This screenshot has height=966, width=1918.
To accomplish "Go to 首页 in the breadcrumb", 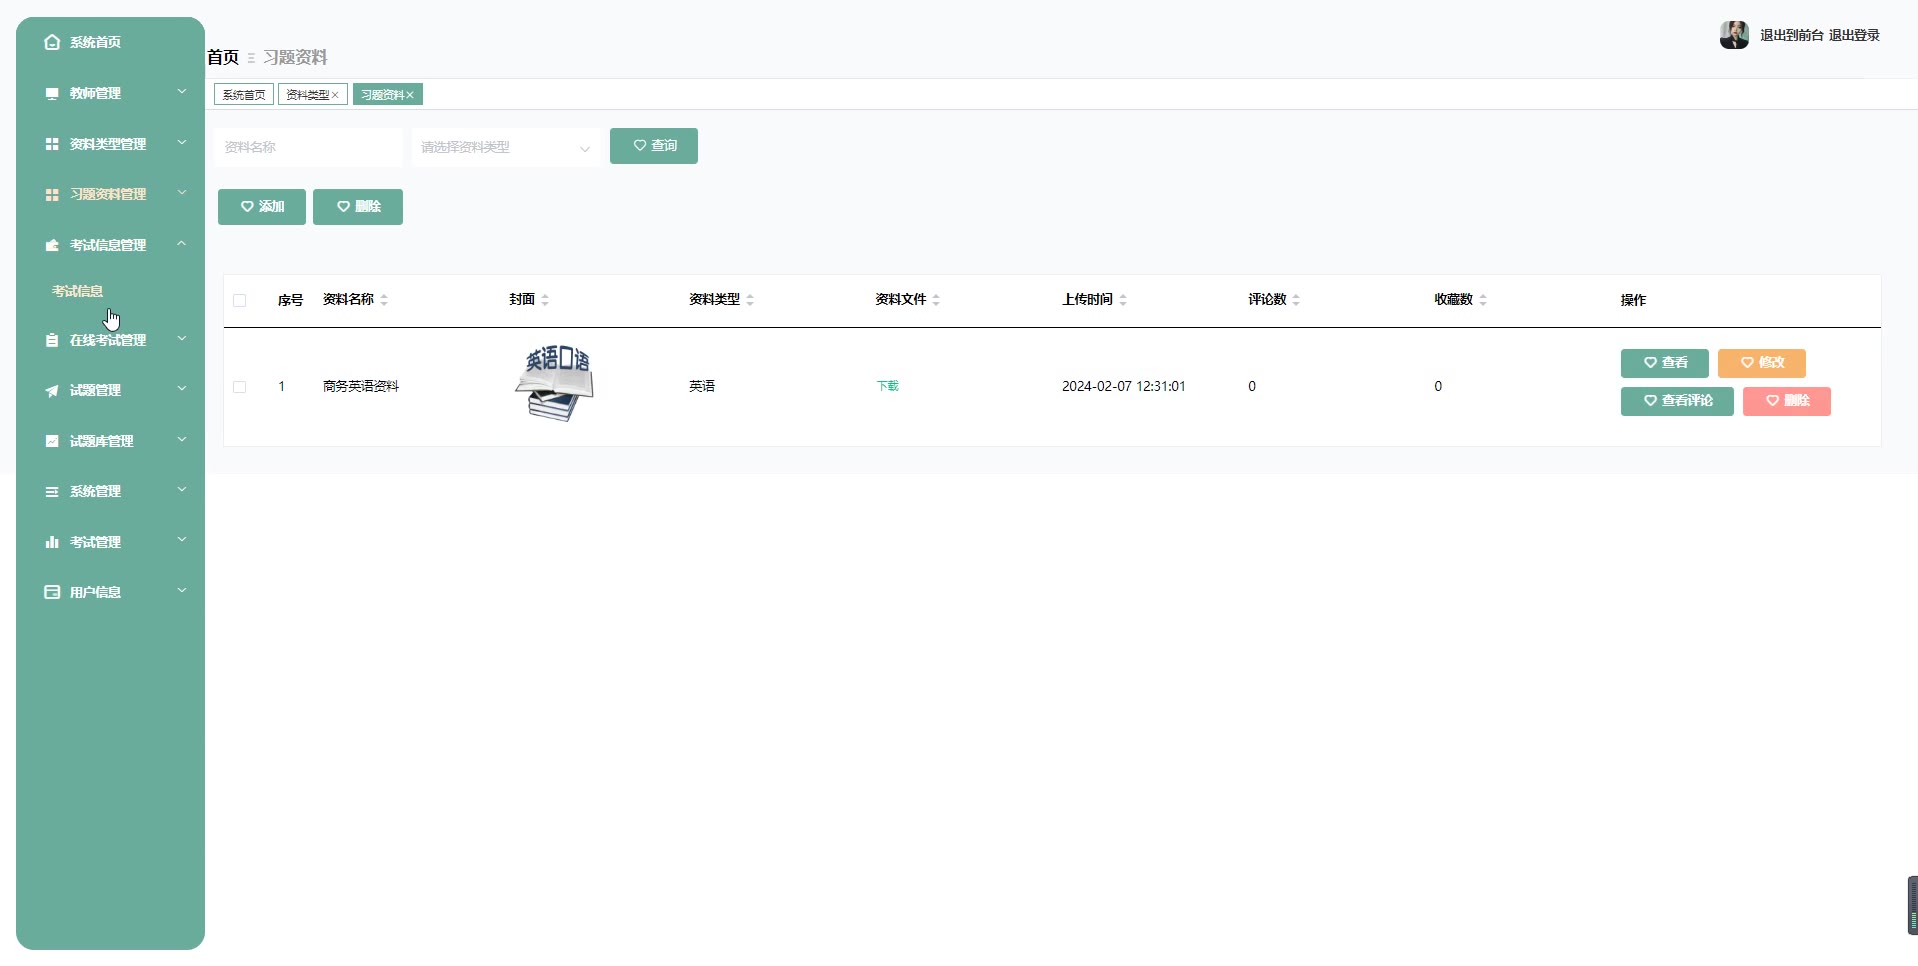I will click(223, 57).
